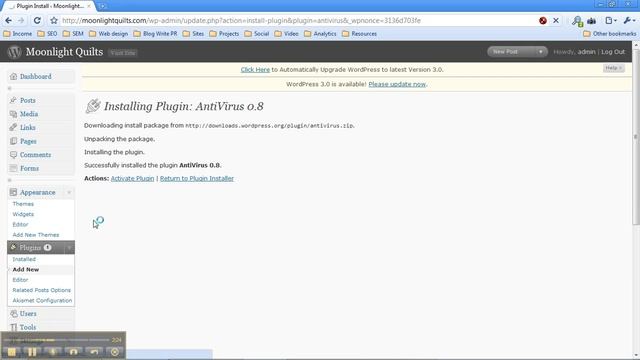Screen dimensions: 640x360
Task: Click the WordPress logo in header
Action: pyautogui.click(x=14, y=52)
